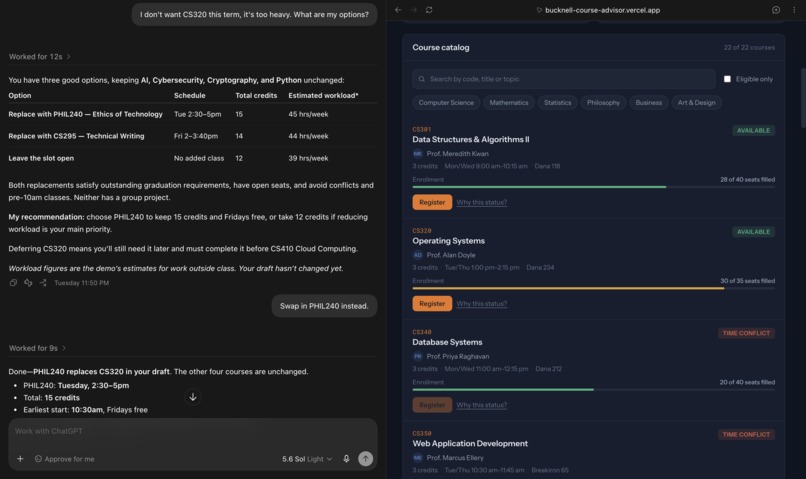Click Prof. Marcus Ellery's avatar badge
The image size is (806, 479).
pos(417,457)
